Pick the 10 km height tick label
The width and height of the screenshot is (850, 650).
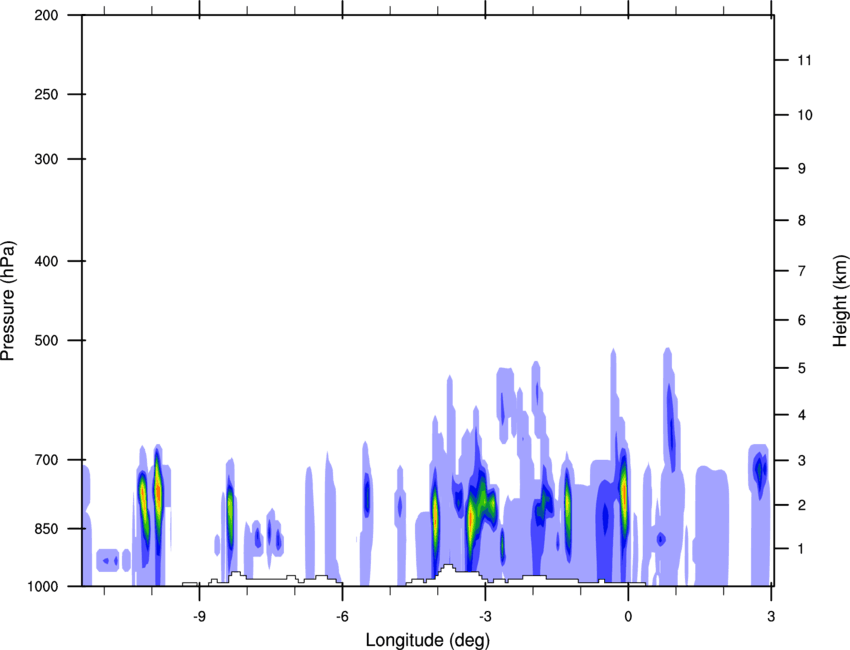[x=805, y=115]
